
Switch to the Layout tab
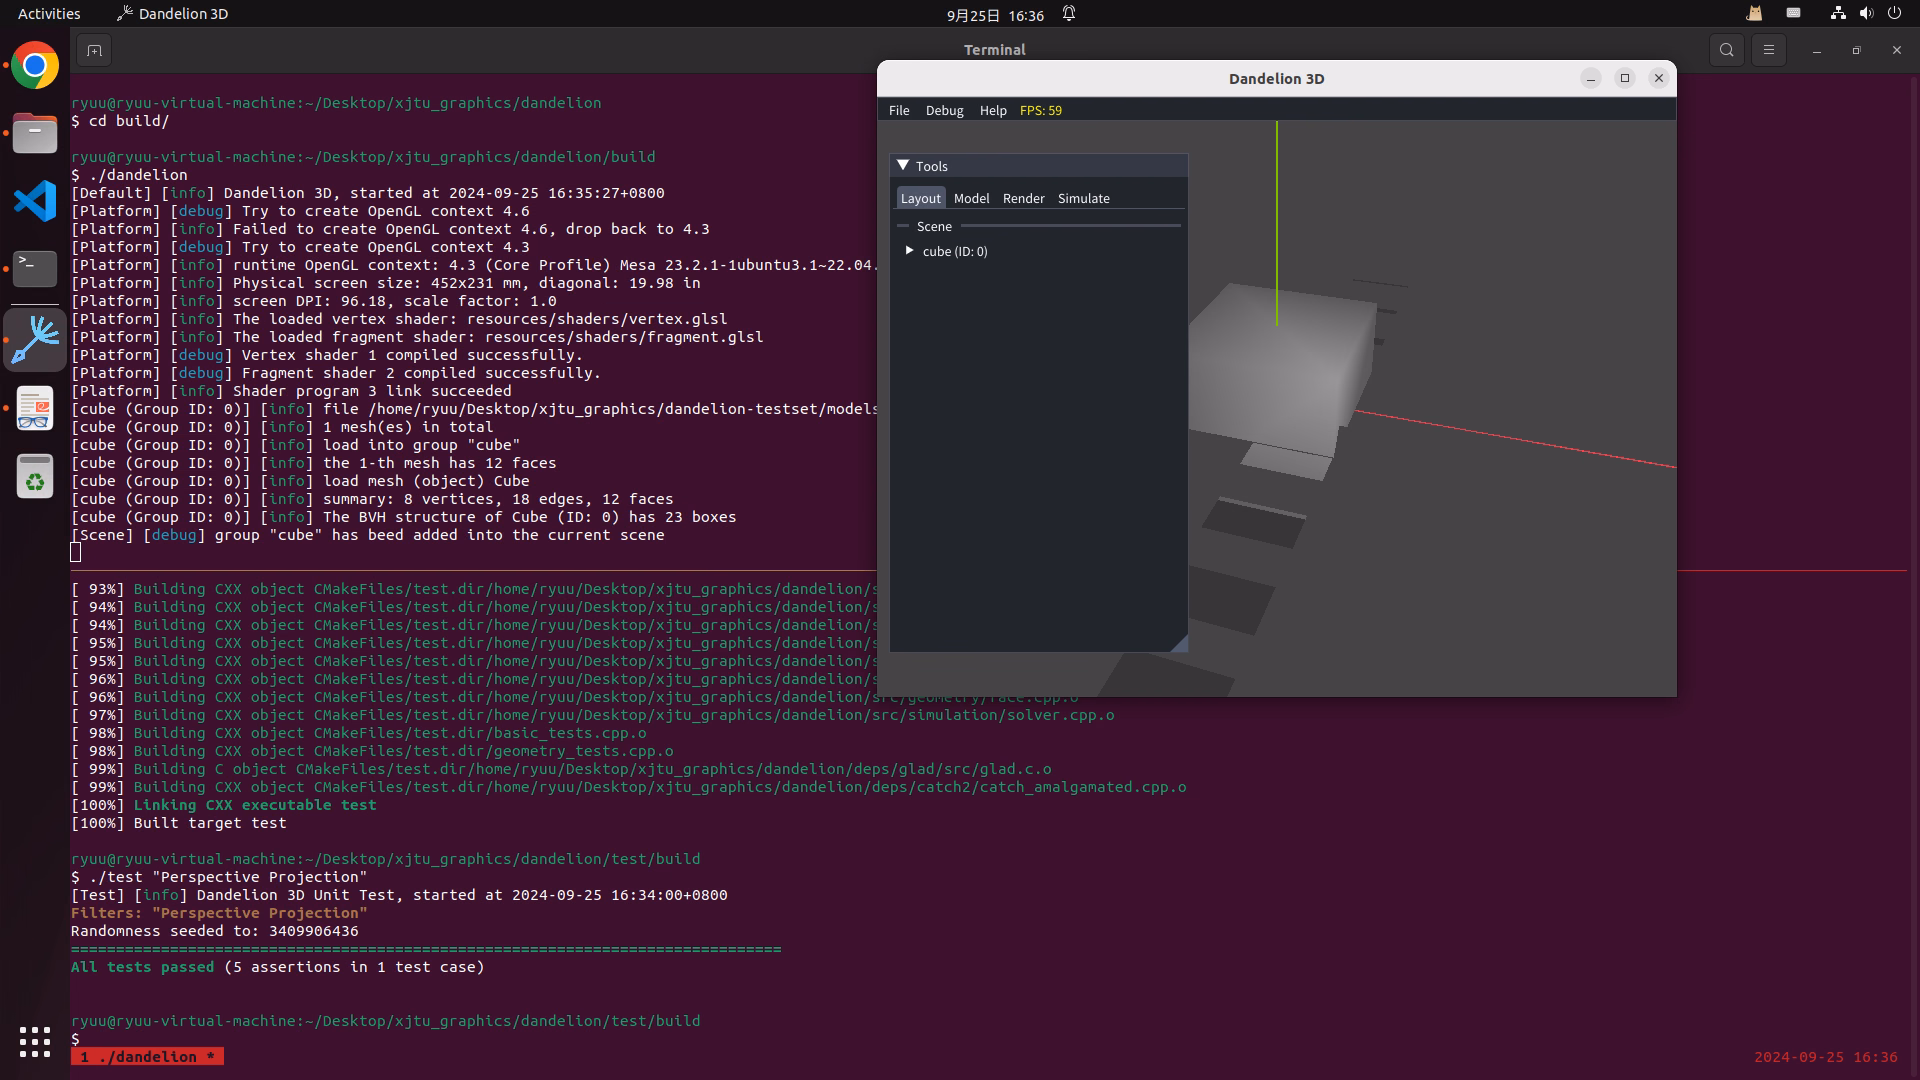click(x=920, y=198)
